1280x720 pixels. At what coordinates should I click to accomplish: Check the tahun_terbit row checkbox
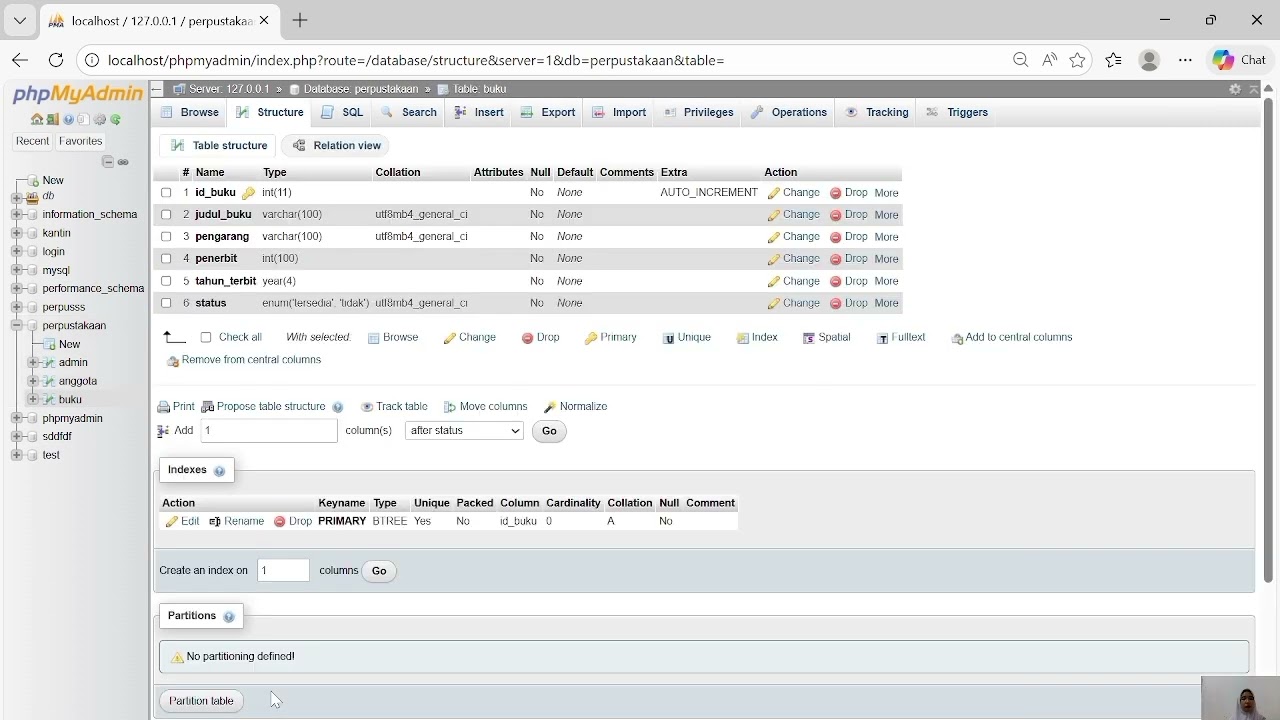[x=166, y=281]
